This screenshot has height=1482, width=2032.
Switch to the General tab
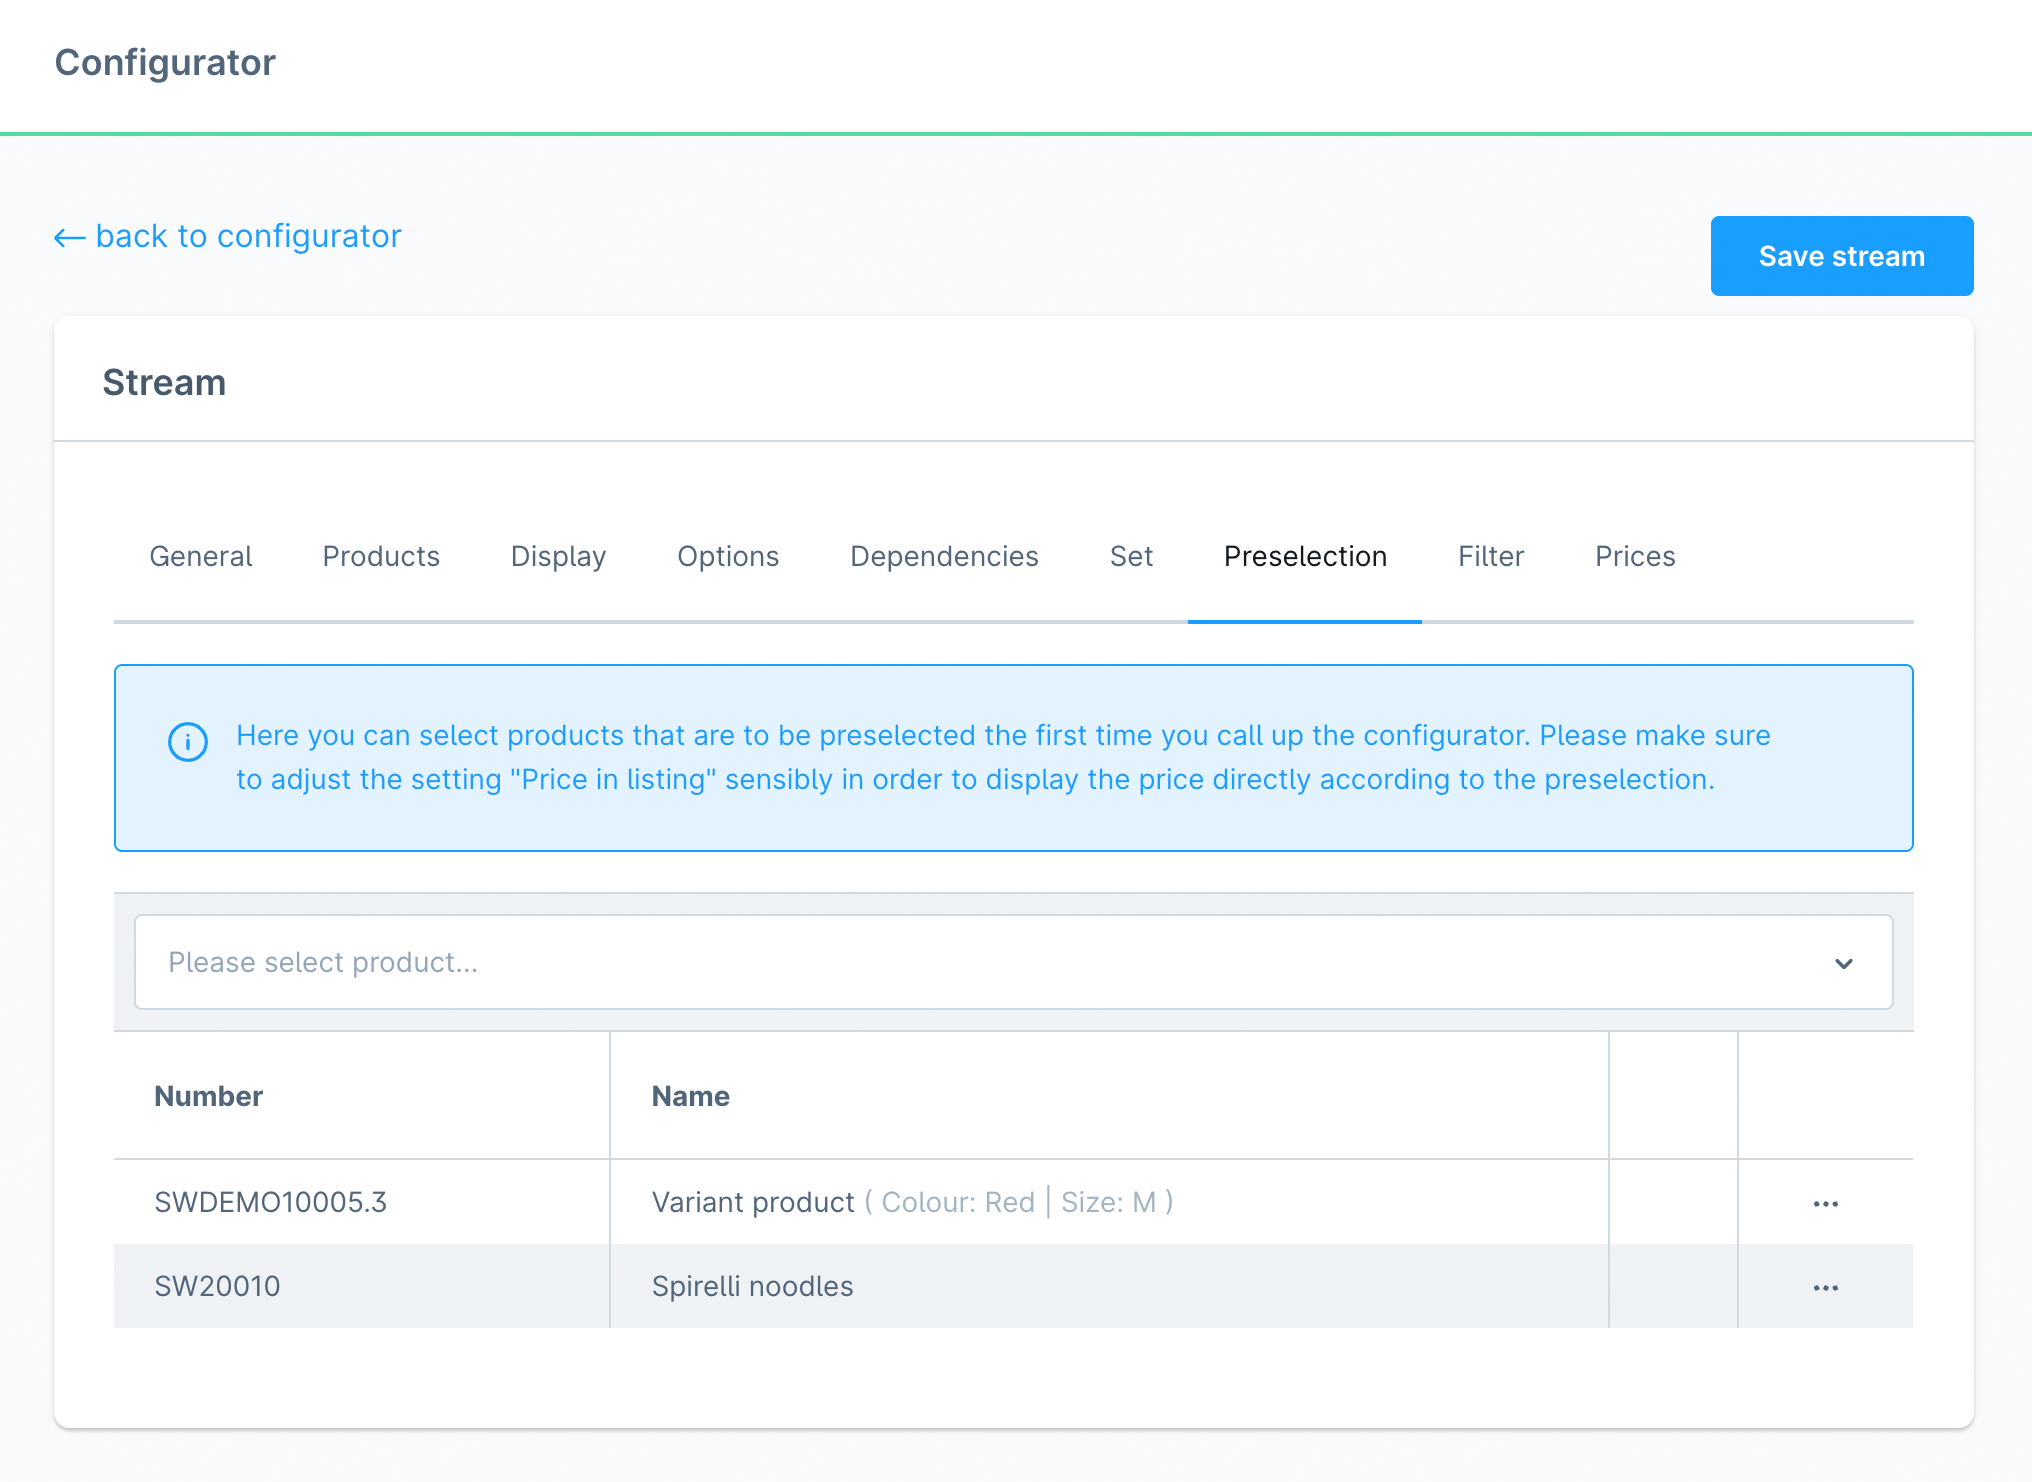point(201,556)
